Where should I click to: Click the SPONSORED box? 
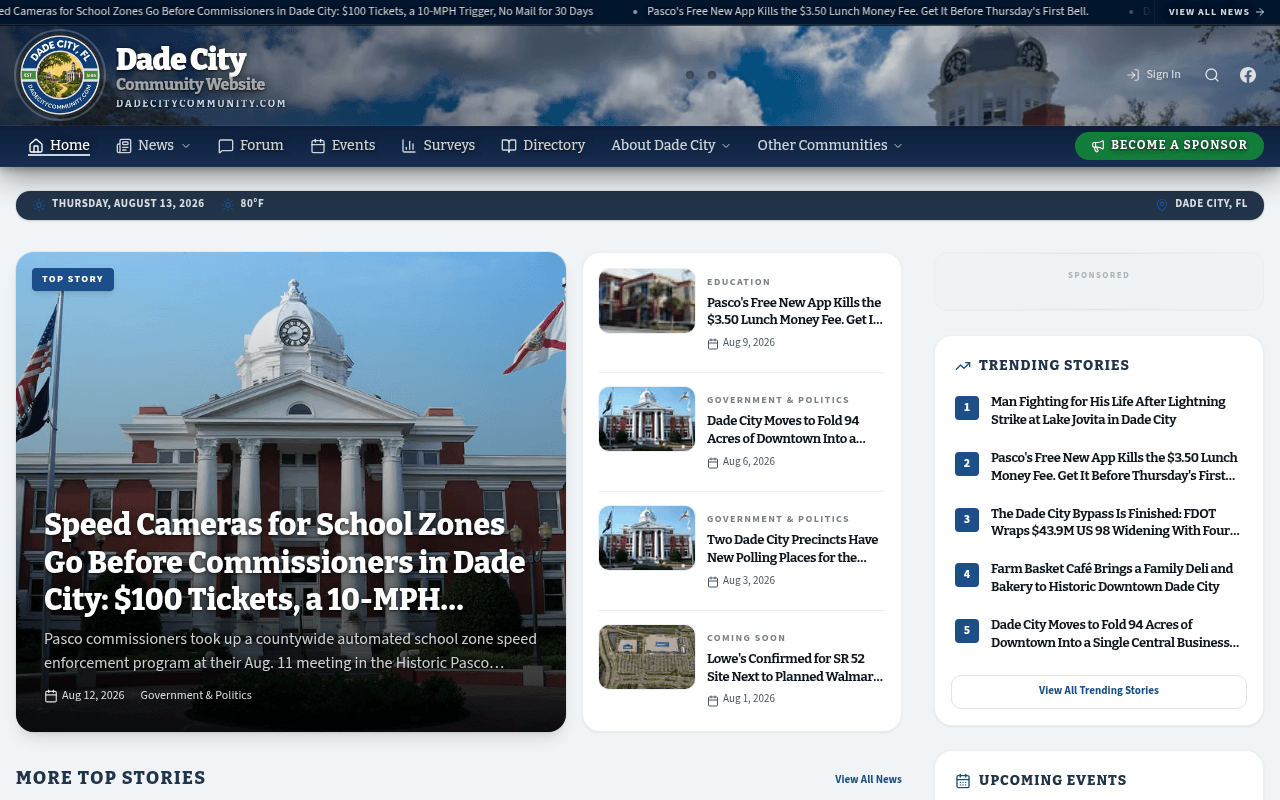click(1098, 281)
